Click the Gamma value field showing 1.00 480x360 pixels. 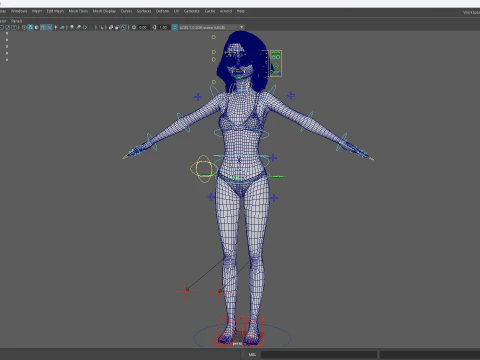point(163,27)
